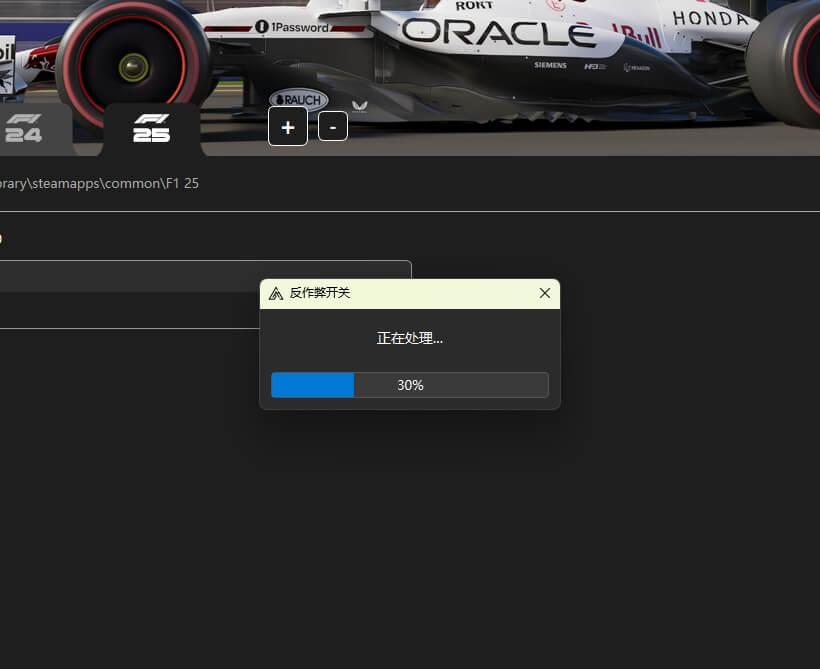Image resolution: width=820 pixels, height=669 pixels.
Task: Click the SIEMENS sponsor logo
Action: pyautogui.click(x=550, y=65)
